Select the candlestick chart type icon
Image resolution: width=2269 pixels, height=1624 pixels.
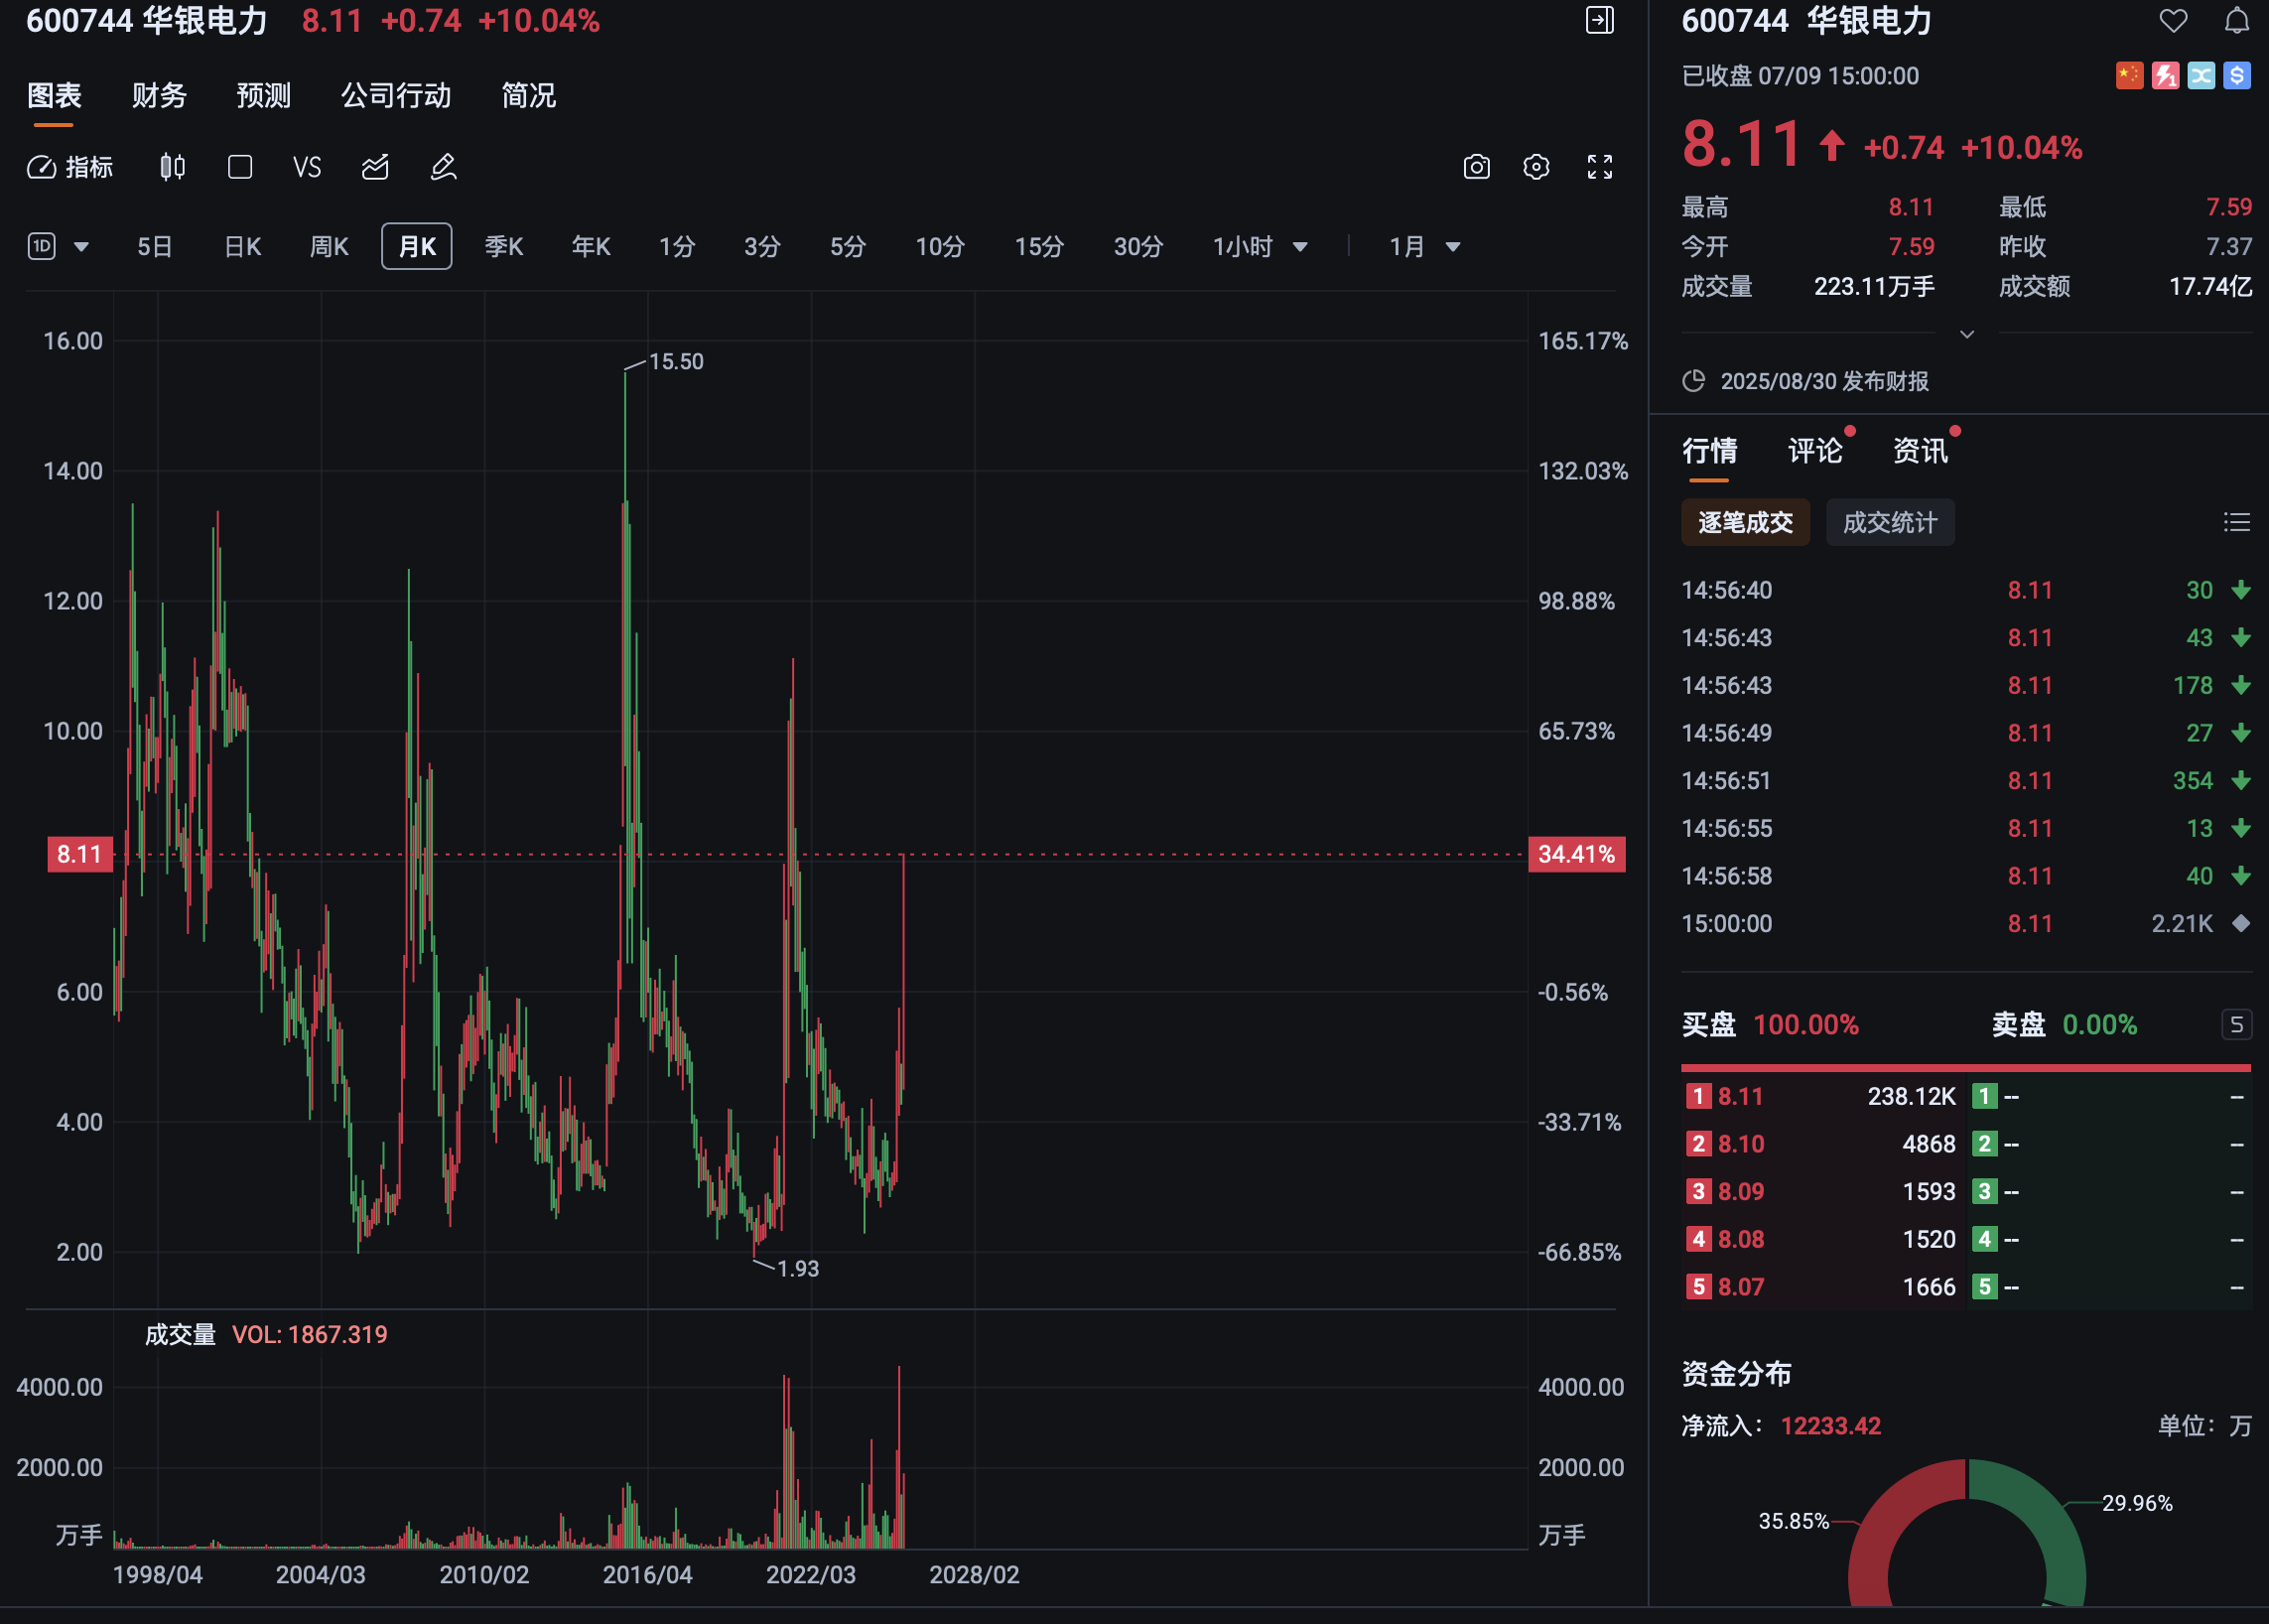(x=173, y=167)
